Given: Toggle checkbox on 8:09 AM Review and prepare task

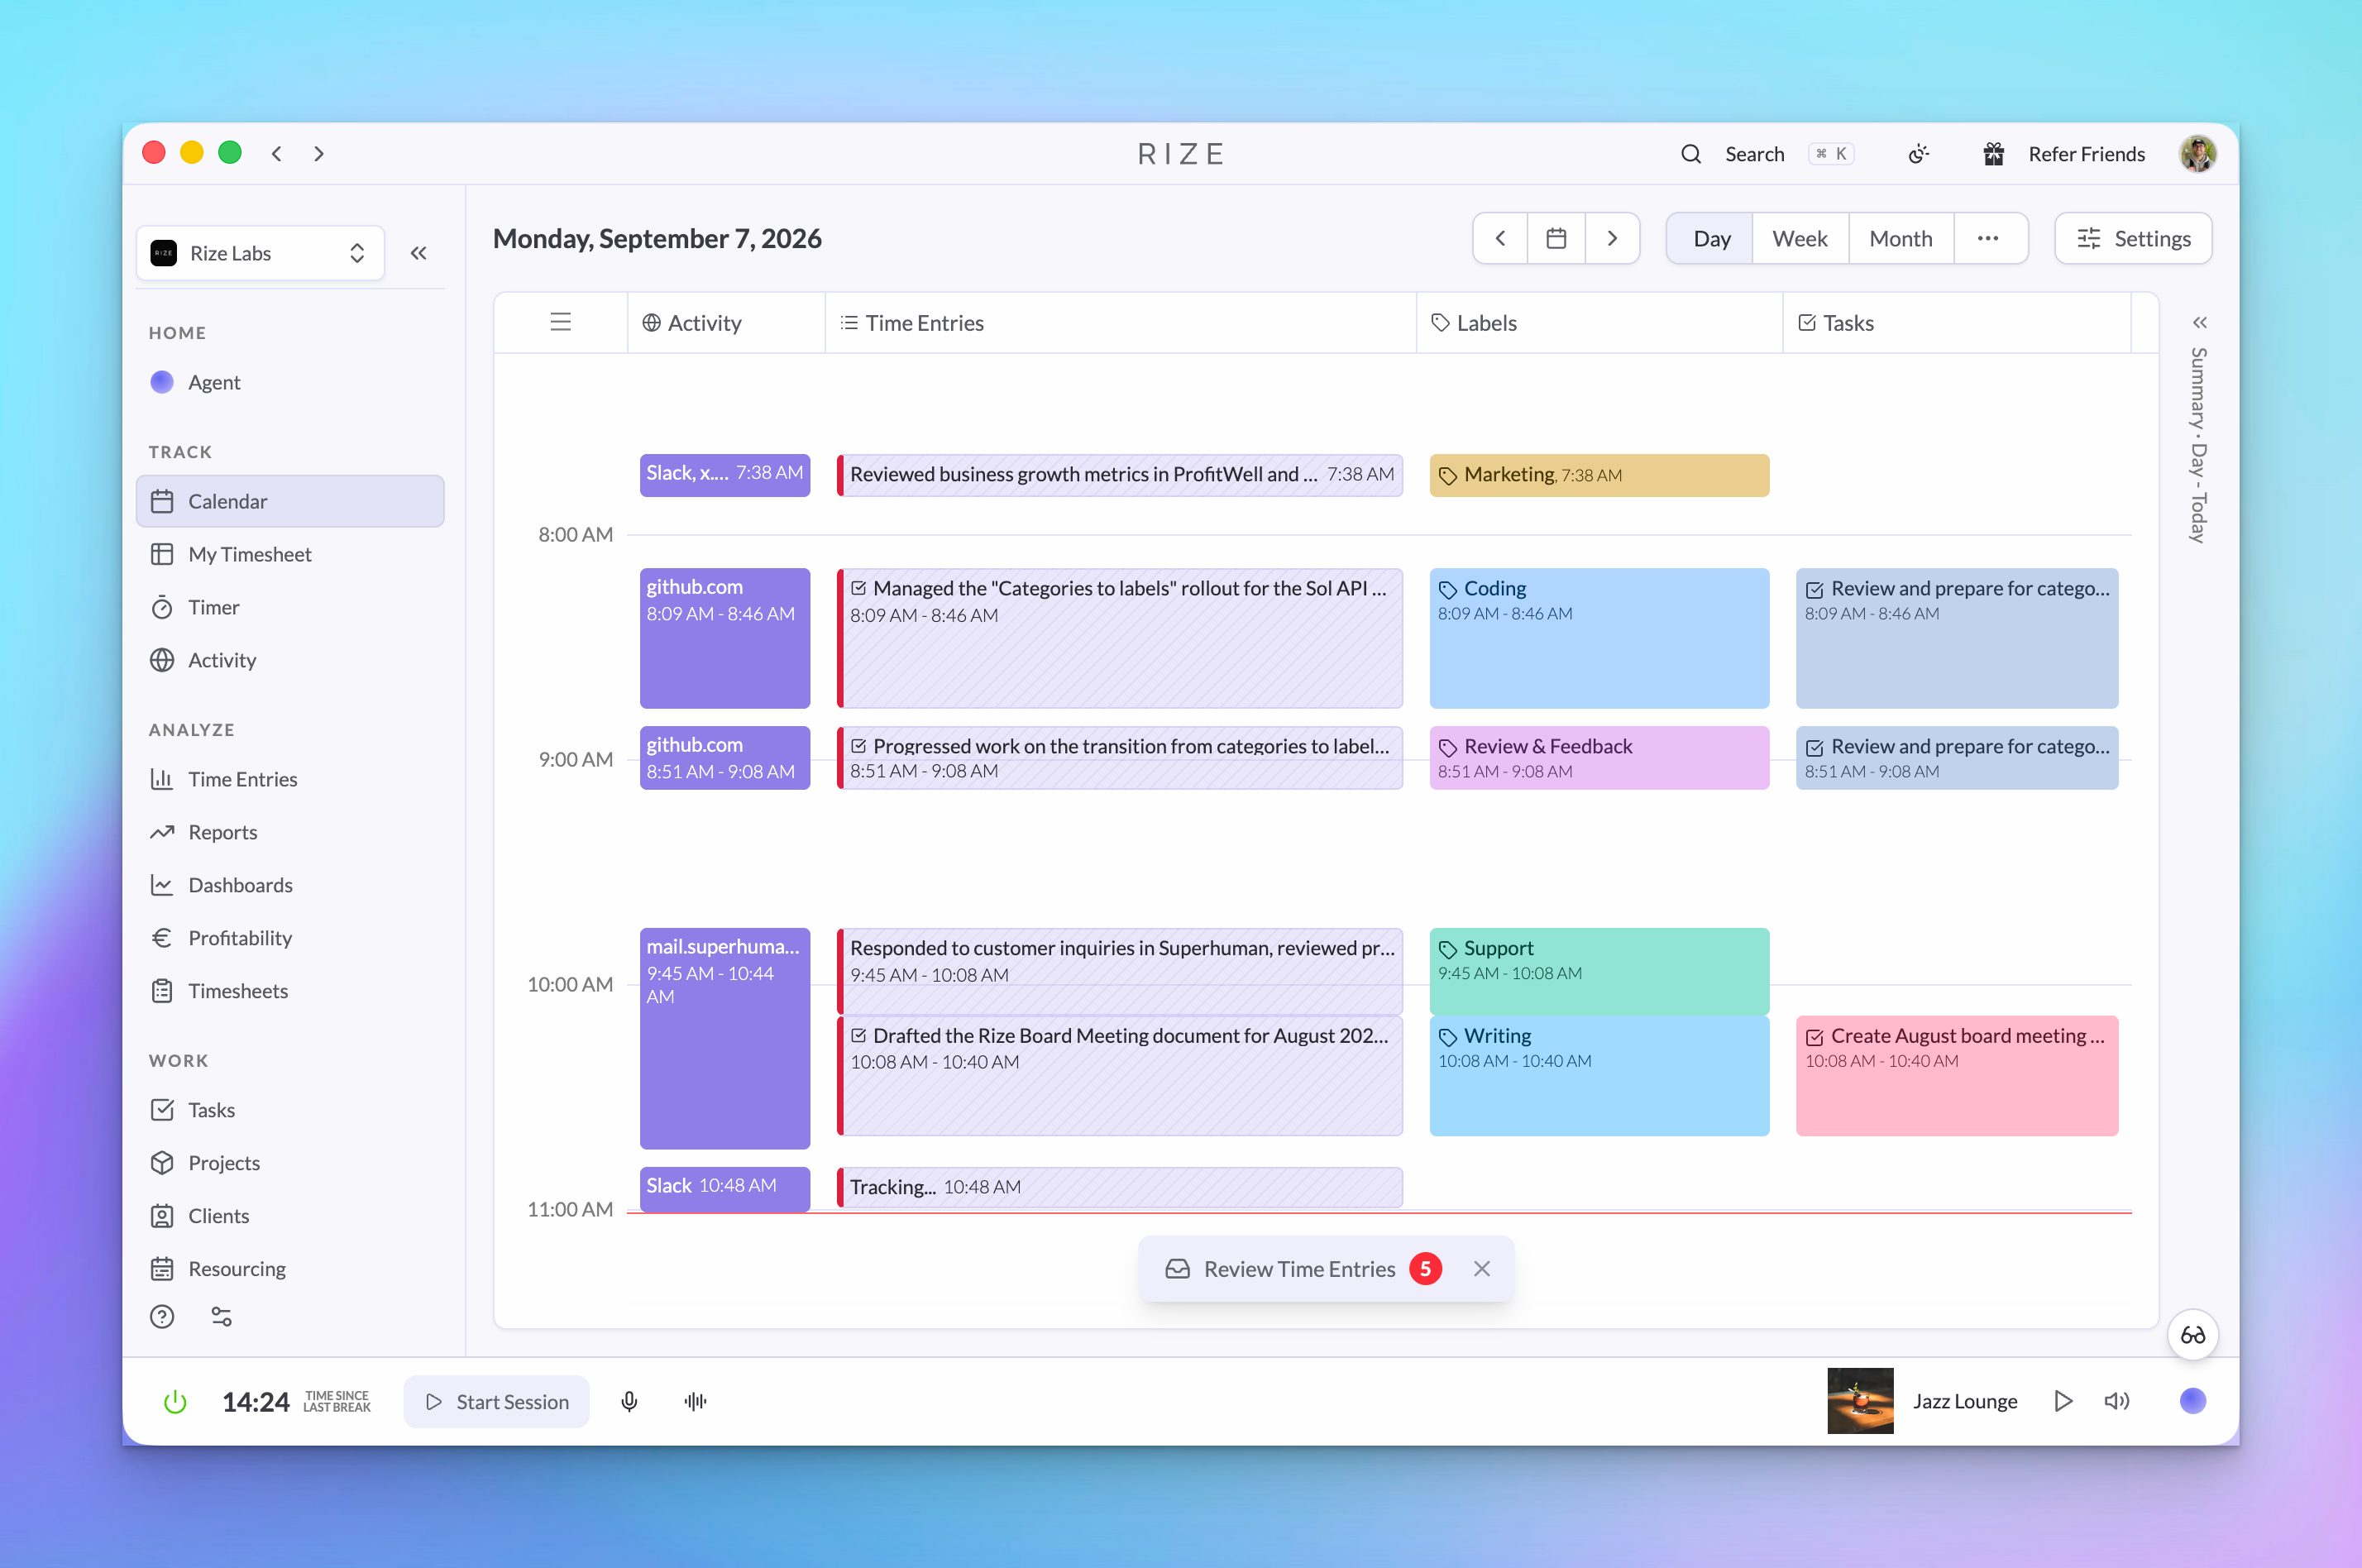Looking at the screenshot, I should tap(1815, 590).
